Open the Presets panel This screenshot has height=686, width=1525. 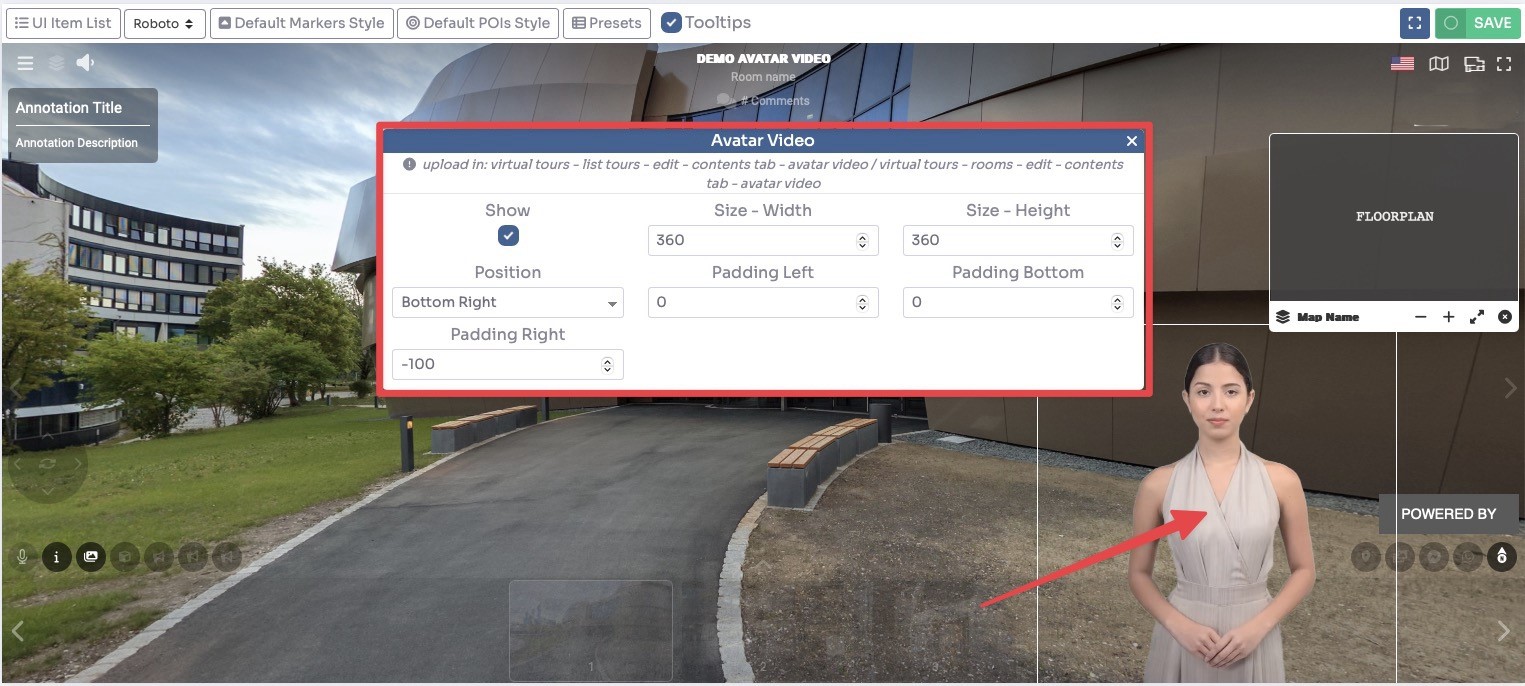607,22
